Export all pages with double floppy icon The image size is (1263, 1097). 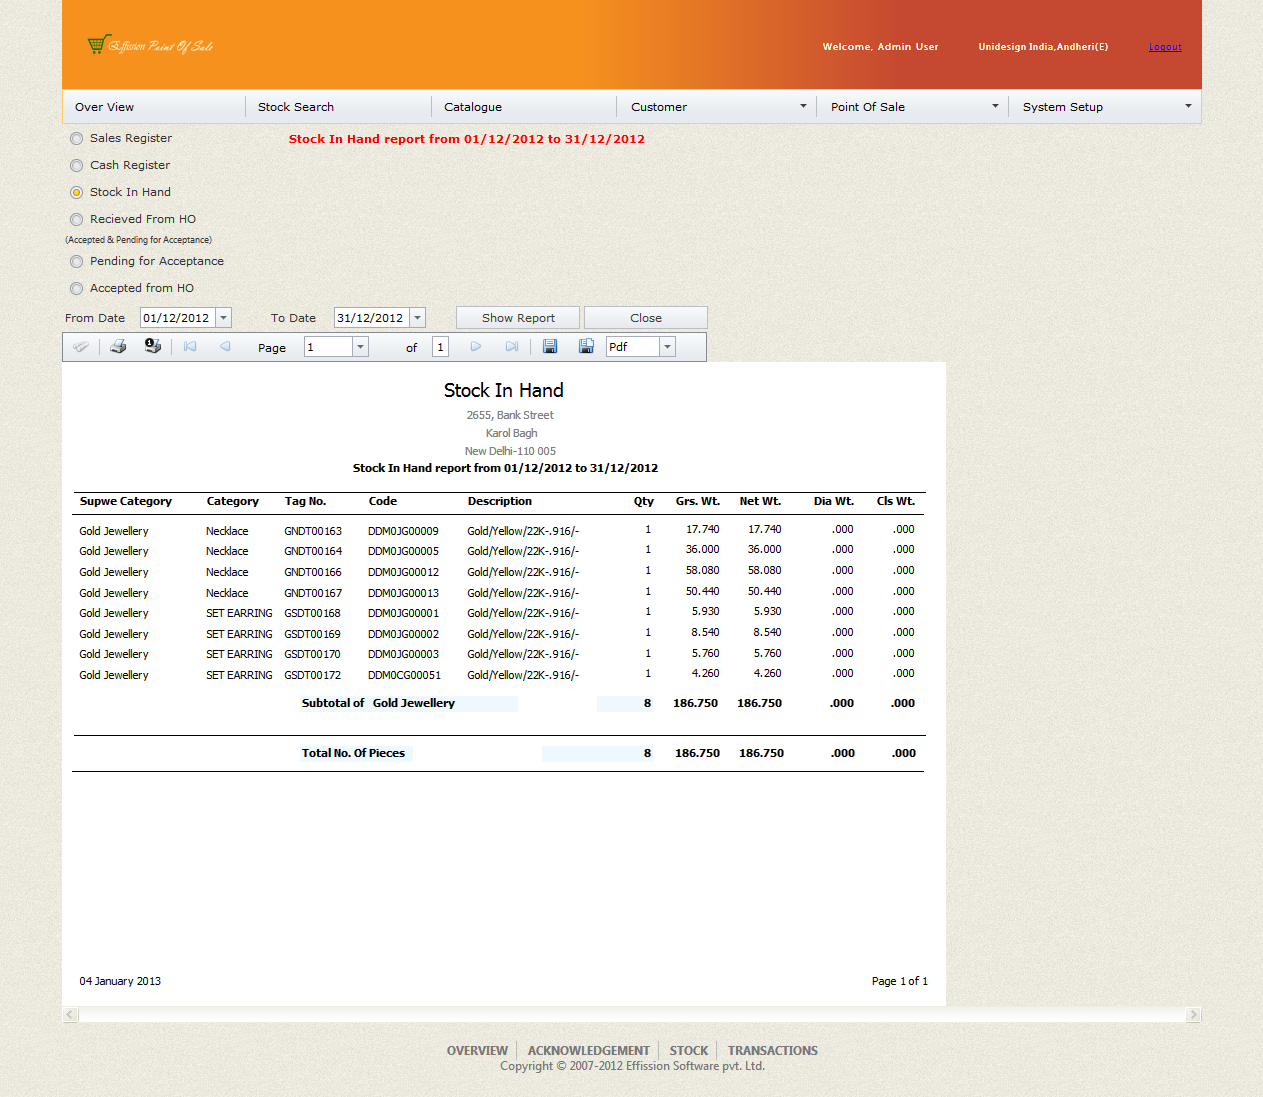point(586,346)
